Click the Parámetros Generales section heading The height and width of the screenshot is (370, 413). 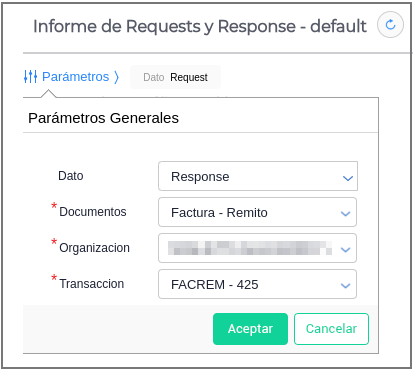click(x=103, y=118)
